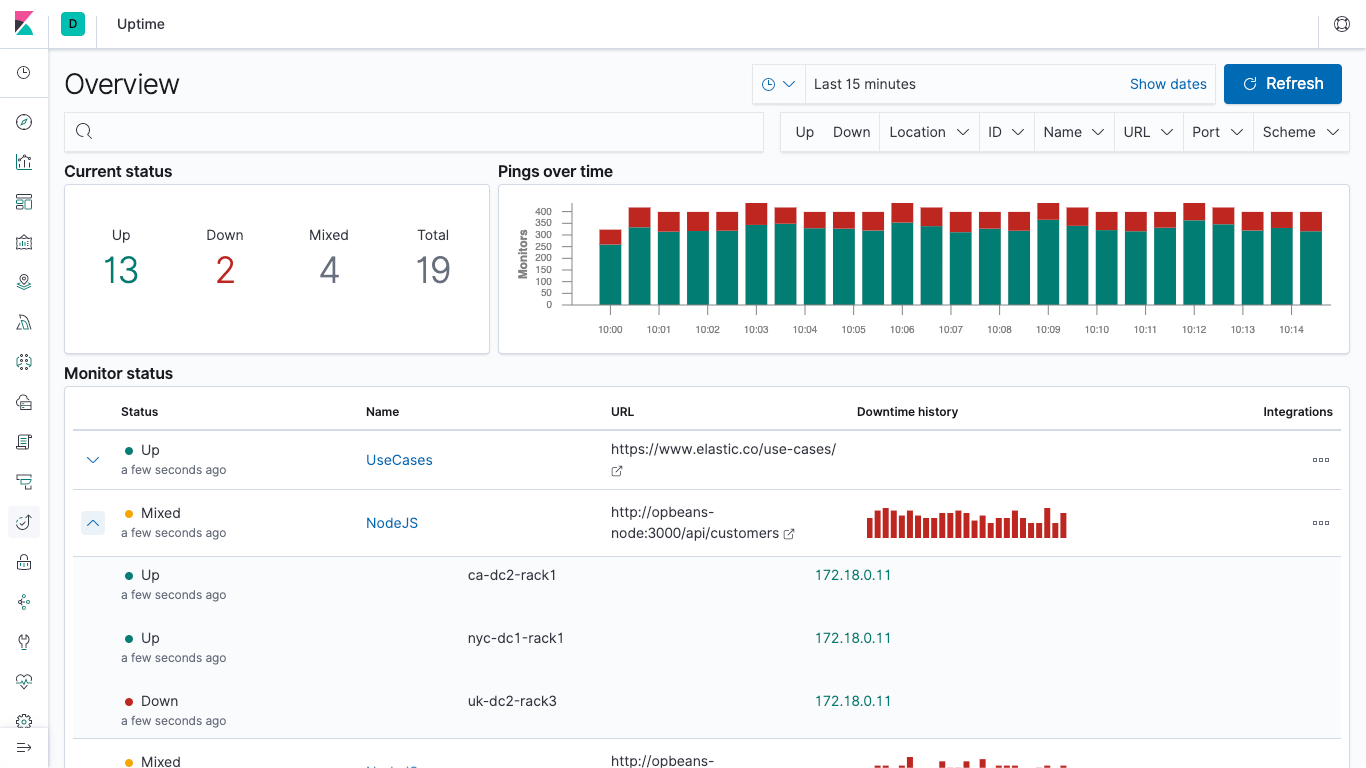Open Dev Tools via the wrench icon

click(x=24, y=641)
